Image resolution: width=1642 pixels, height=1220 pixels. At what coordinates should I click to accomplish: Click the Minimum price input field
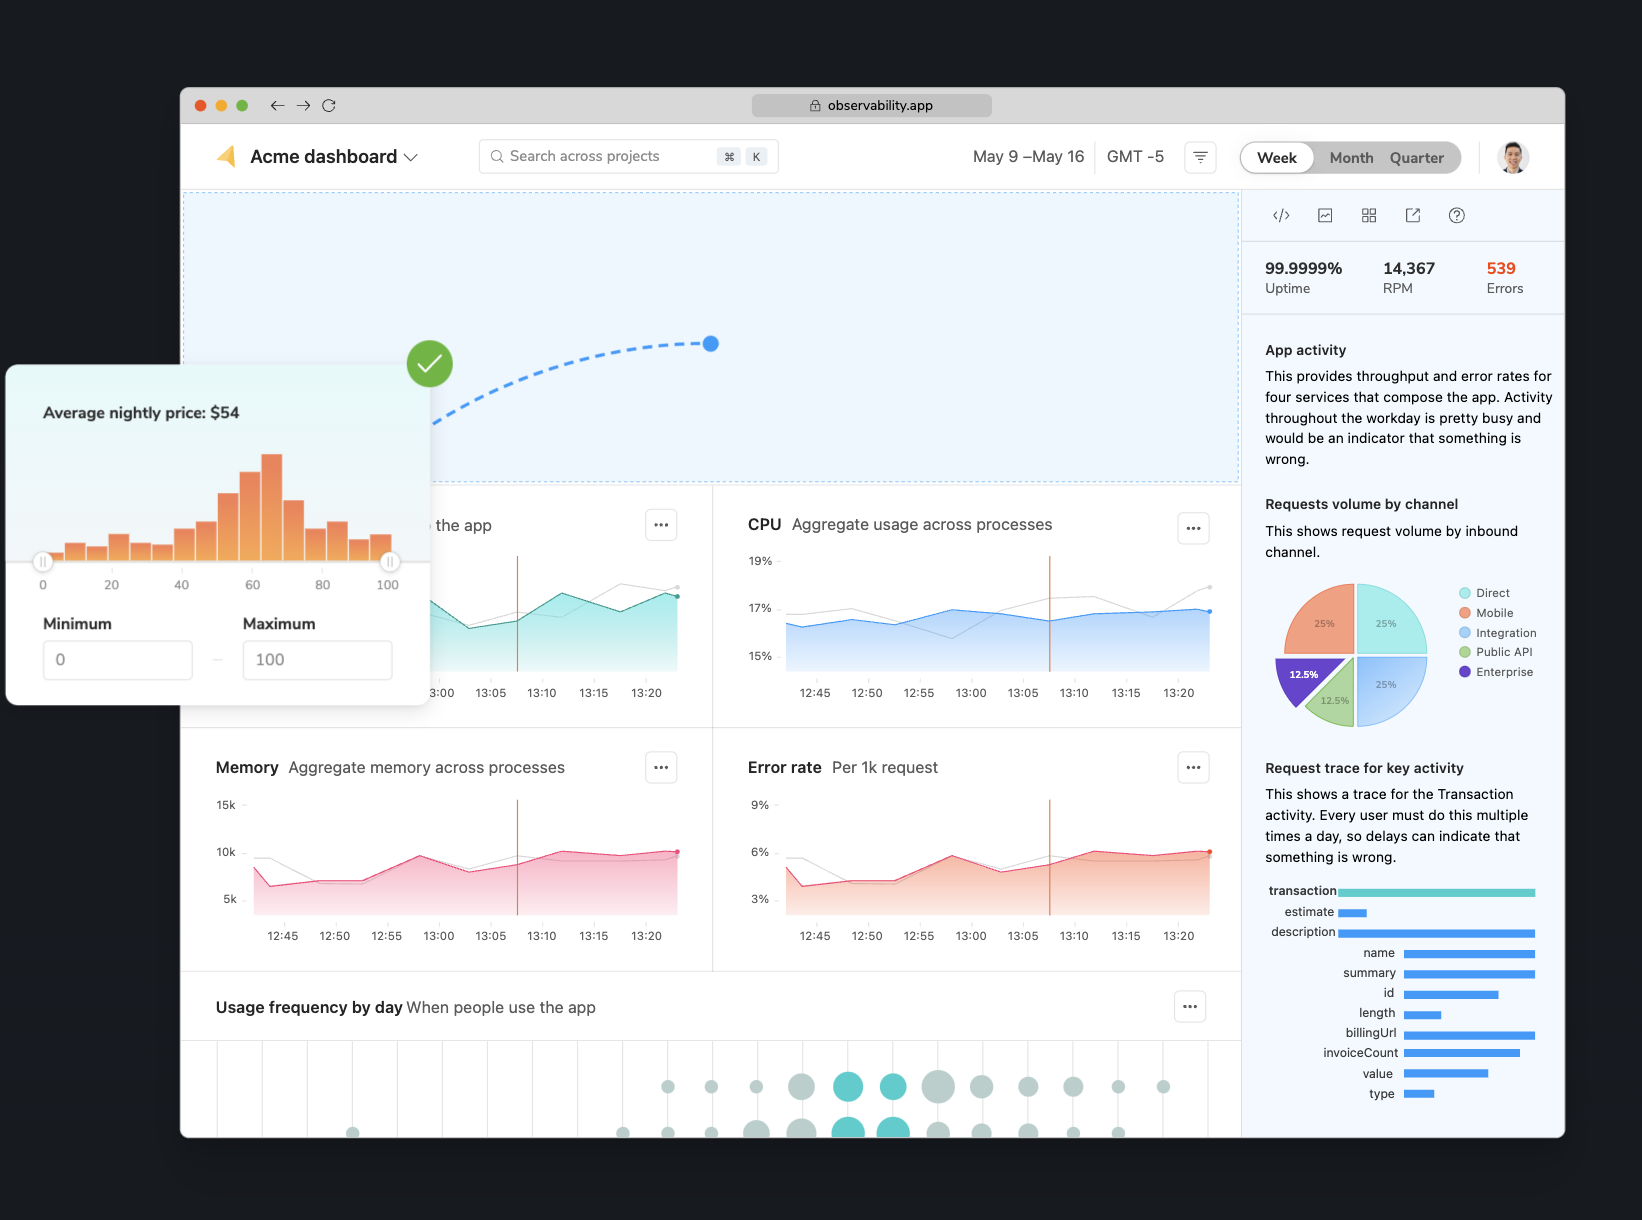click(x=117, y=660)
